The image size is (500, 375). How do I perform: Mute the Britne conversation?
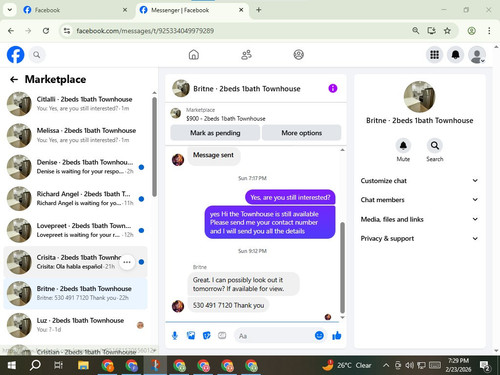coord(403,146)
